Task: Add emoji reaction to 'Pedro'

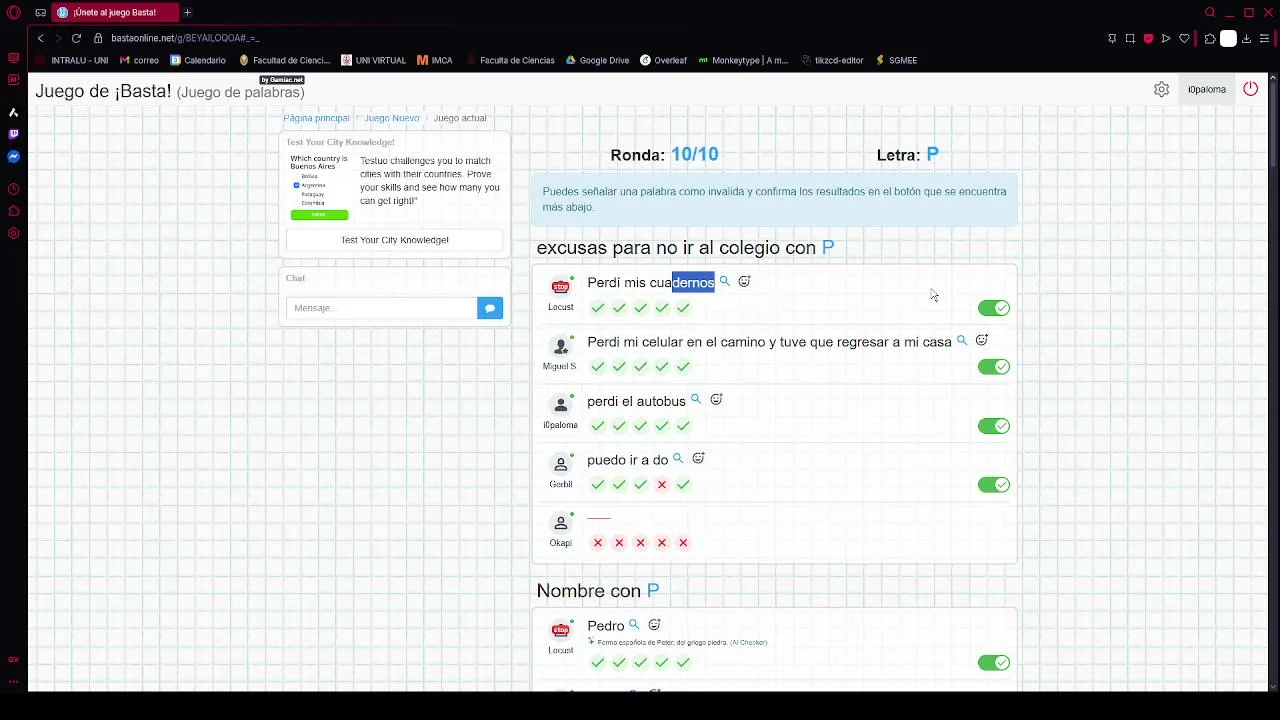Action: pyautogui.click(x=654, y=624)
